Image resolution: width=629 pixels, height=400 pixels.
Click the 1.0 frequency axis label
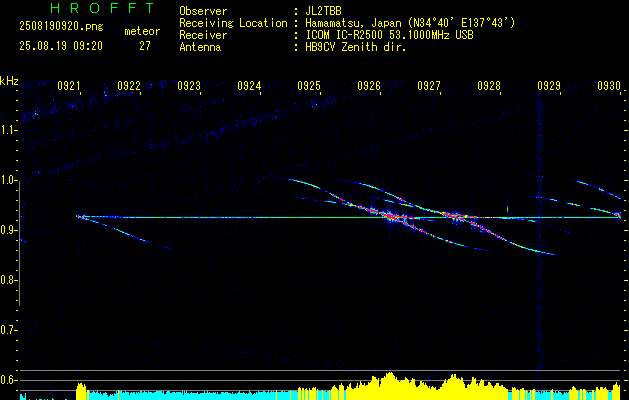click(8, 180)
